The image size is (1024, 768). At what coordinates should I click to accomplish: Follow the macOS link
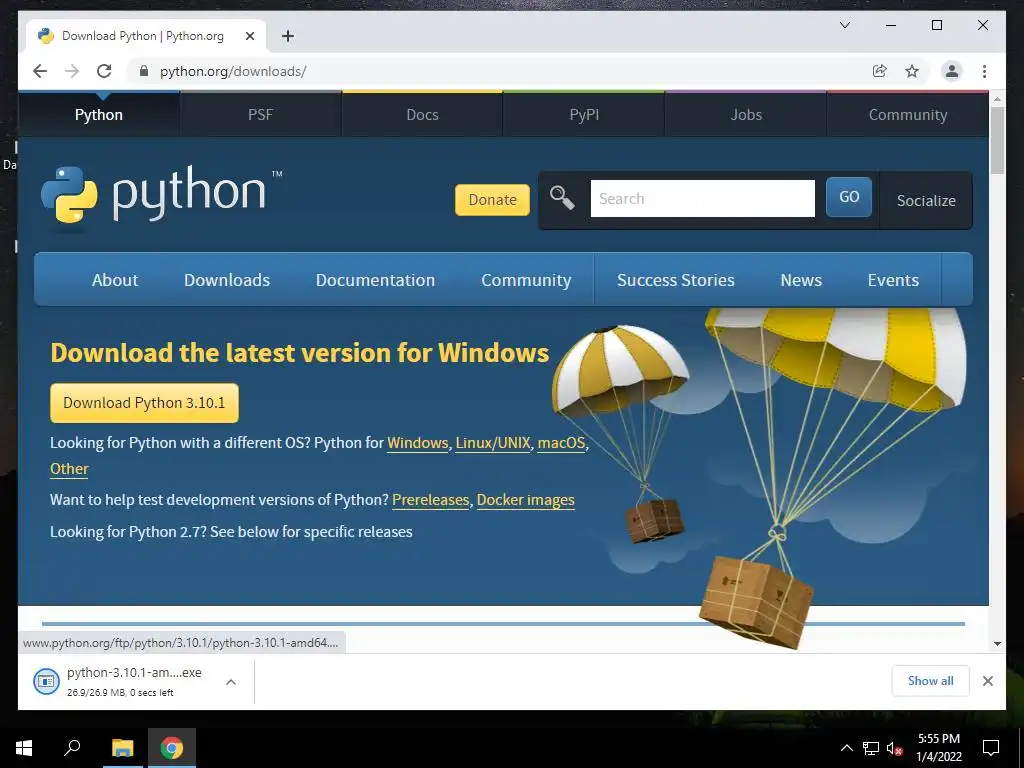tap(561, 443)
